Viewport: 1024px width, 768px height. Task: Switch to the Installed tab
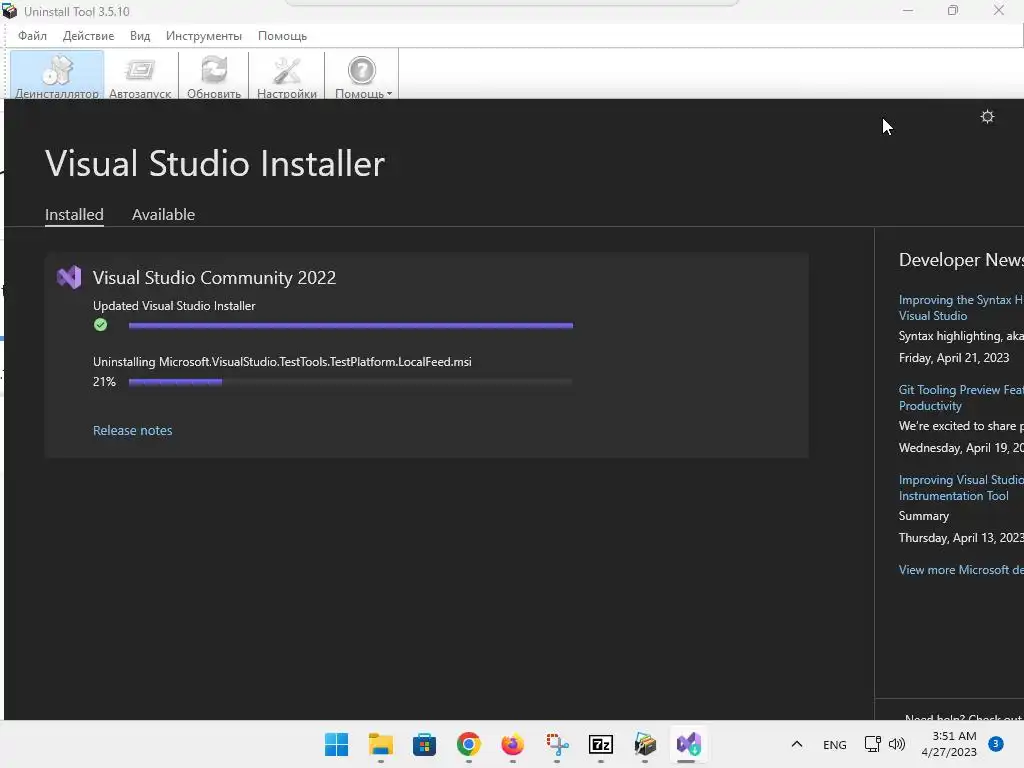point(74,214)
